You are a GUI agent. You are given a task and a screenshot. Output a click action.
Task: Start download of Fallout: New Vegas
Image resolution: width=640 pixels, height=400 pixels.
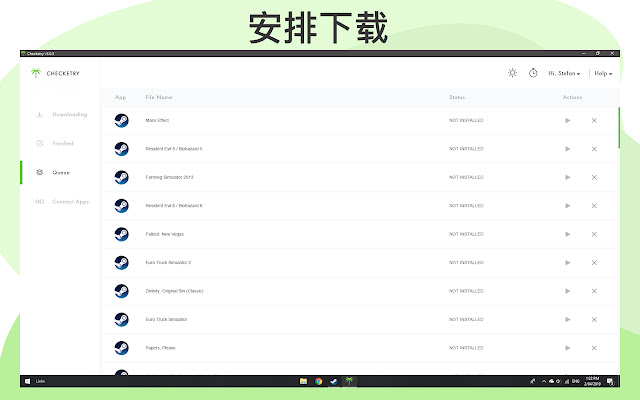tap(567, 234)
